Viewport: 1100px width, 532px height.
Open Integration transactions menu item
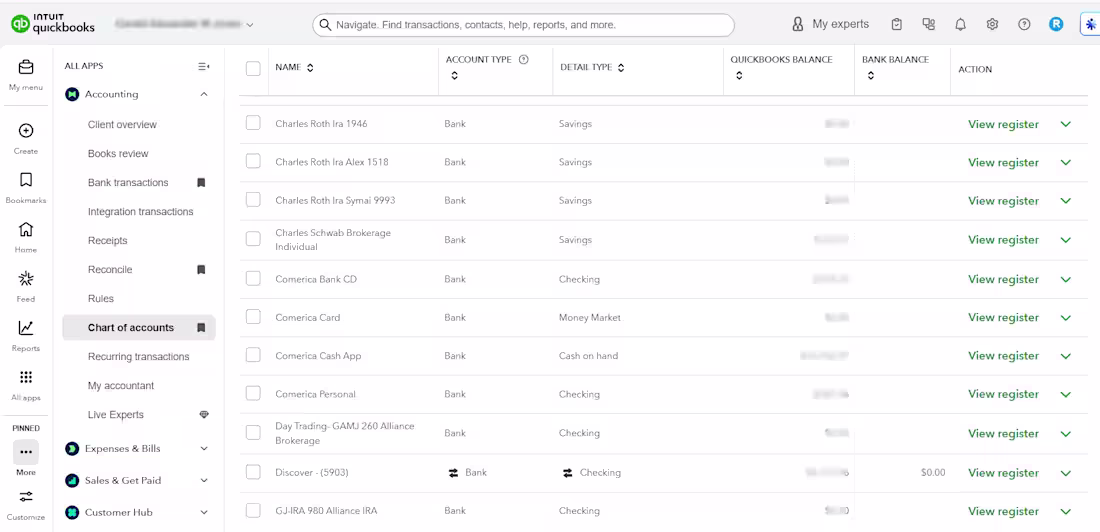[140, 212]
